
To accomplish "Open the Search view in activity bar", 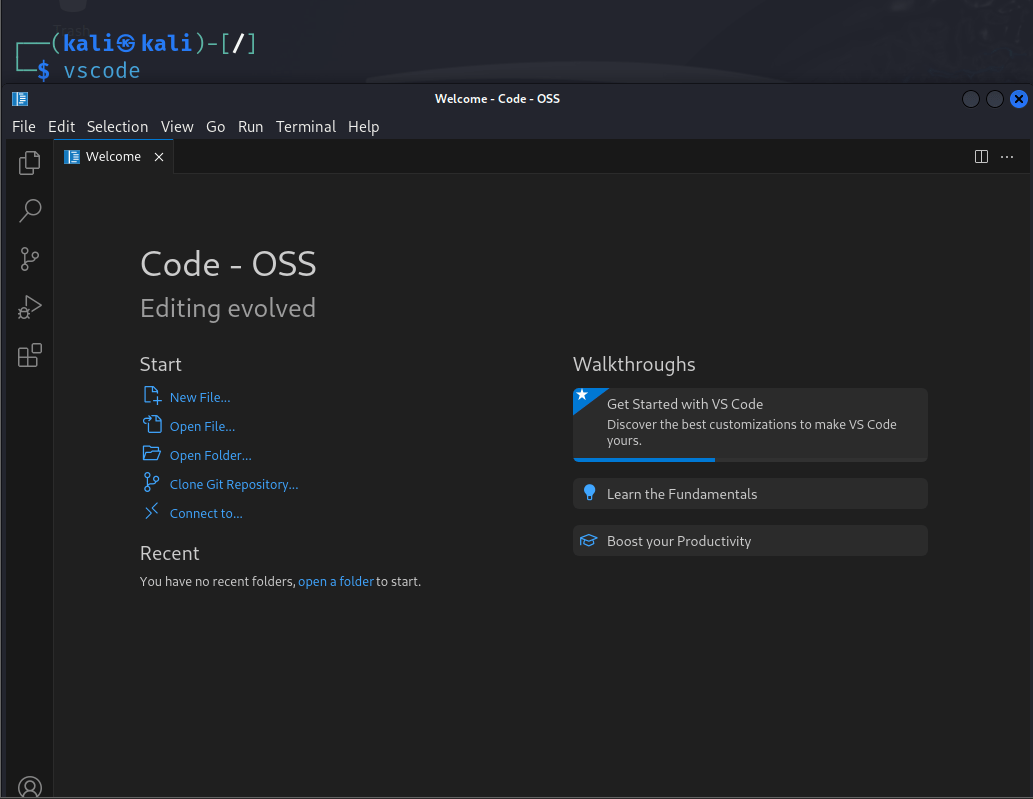I will (x=30, y=211).
